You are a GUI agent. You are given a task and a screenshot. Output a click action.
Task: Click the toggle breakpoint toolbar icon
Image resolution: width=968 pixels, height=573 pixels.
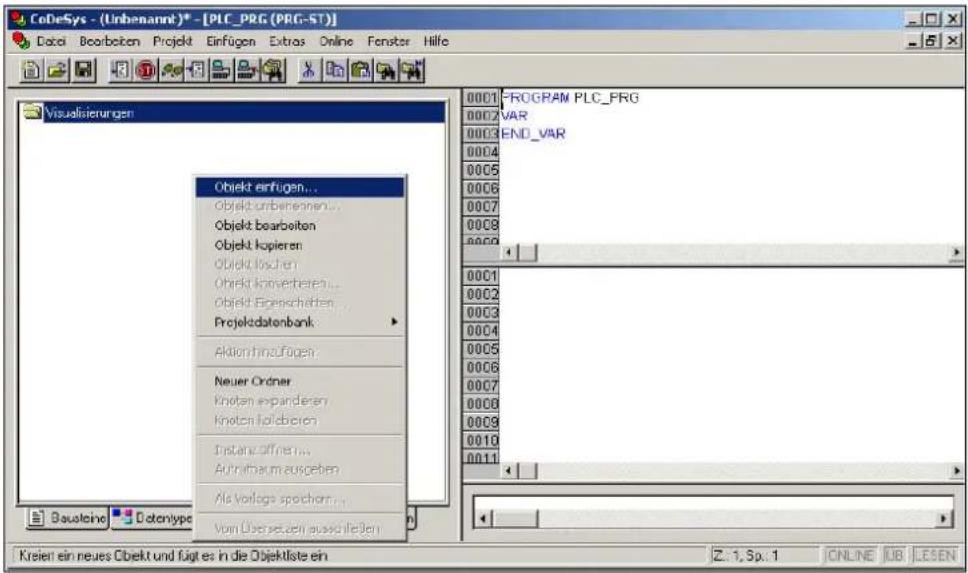click(x=196, y=70)
